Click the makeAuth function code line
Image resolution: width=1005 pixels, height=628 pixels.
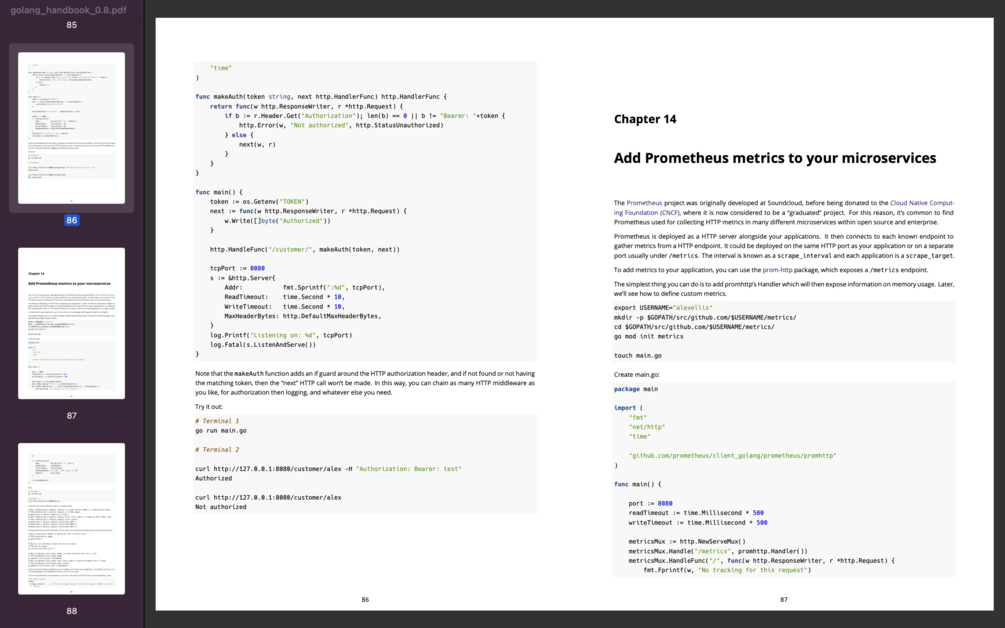pyautogui.click(x=321, y=97)
